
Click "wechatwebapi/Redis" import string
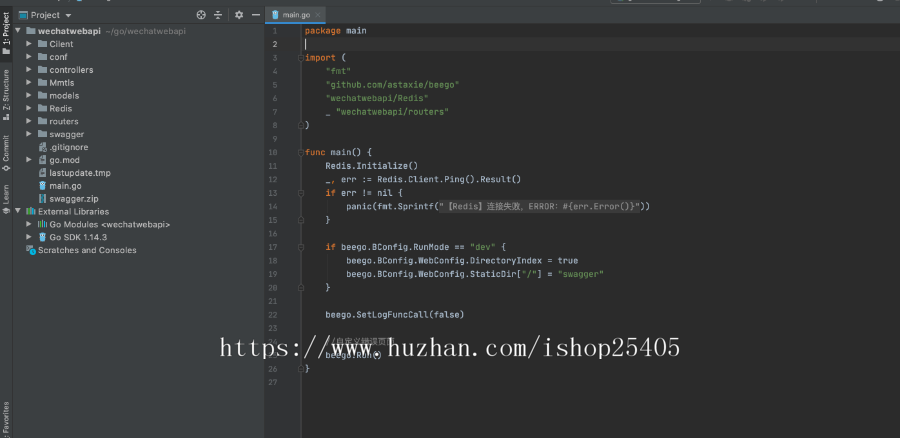tap(377, 98)
